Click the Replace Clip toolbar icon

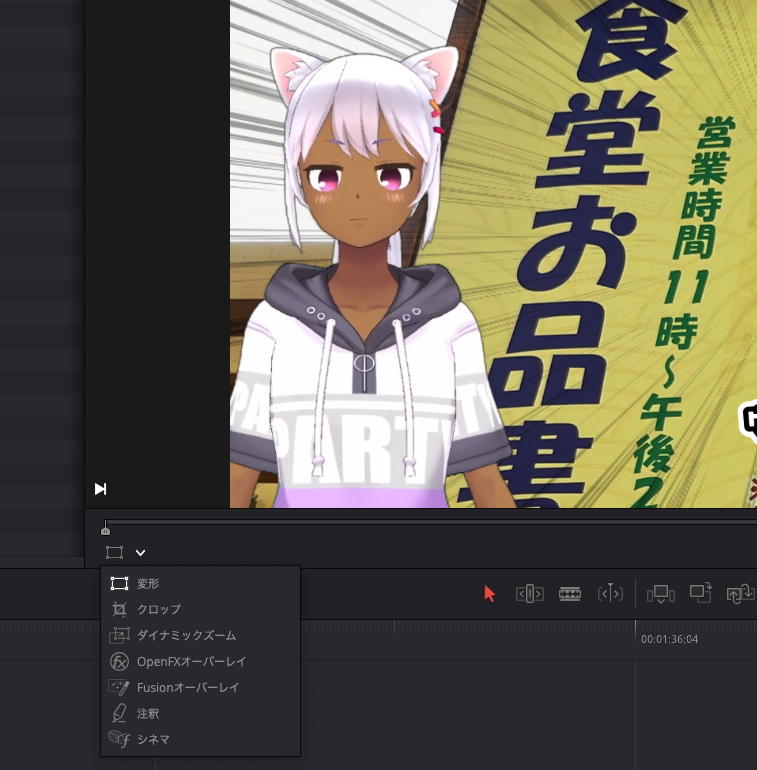pos(740,593)
